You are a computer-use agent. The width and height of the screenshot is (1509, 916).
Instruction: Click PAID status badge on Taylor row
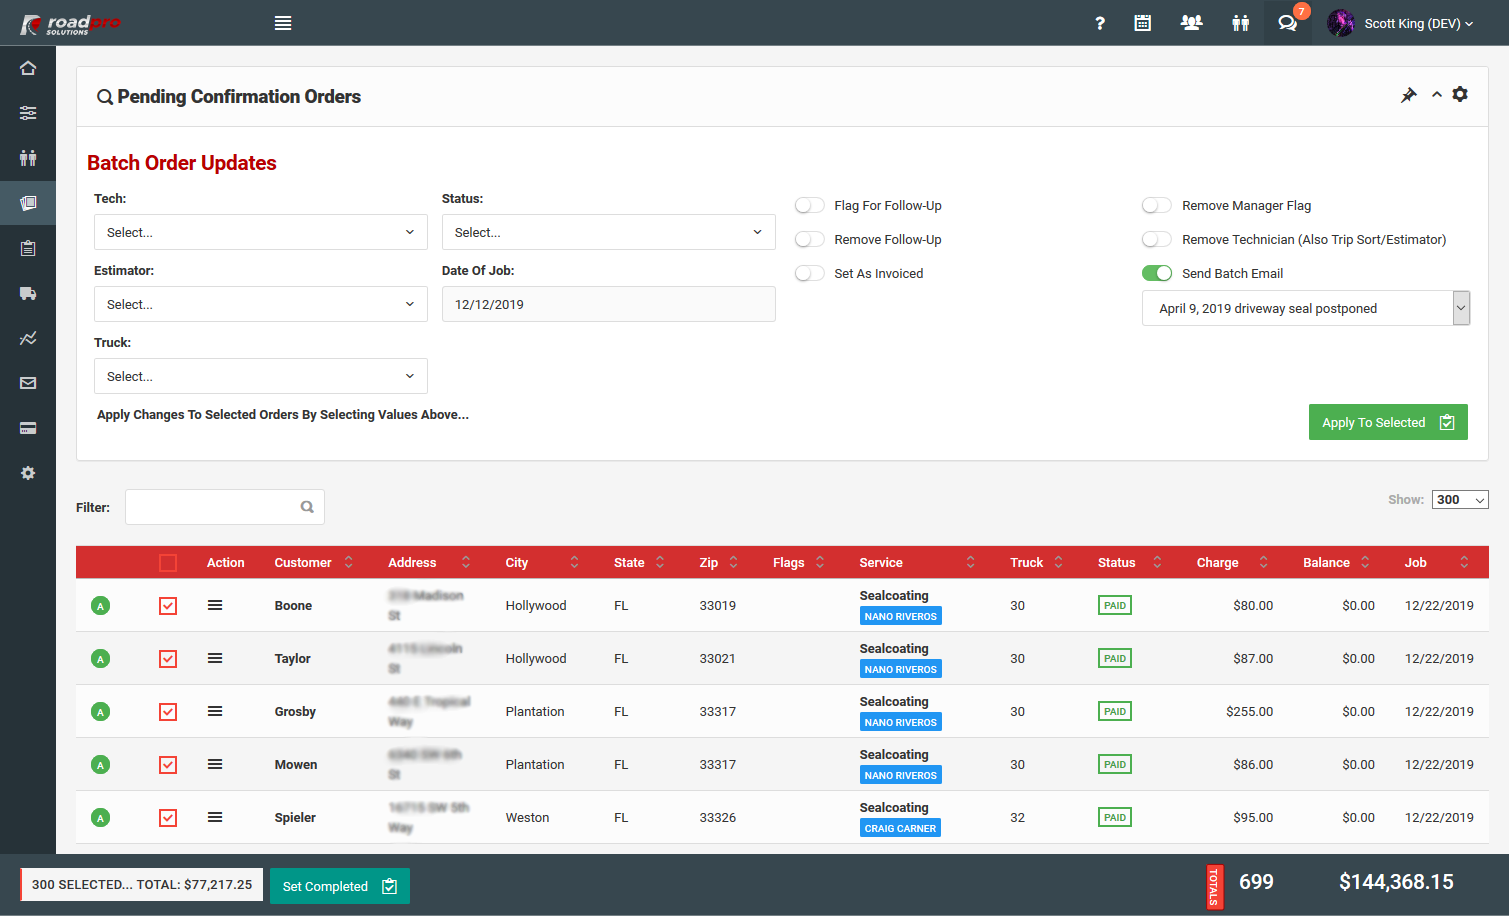point(1115,659)
